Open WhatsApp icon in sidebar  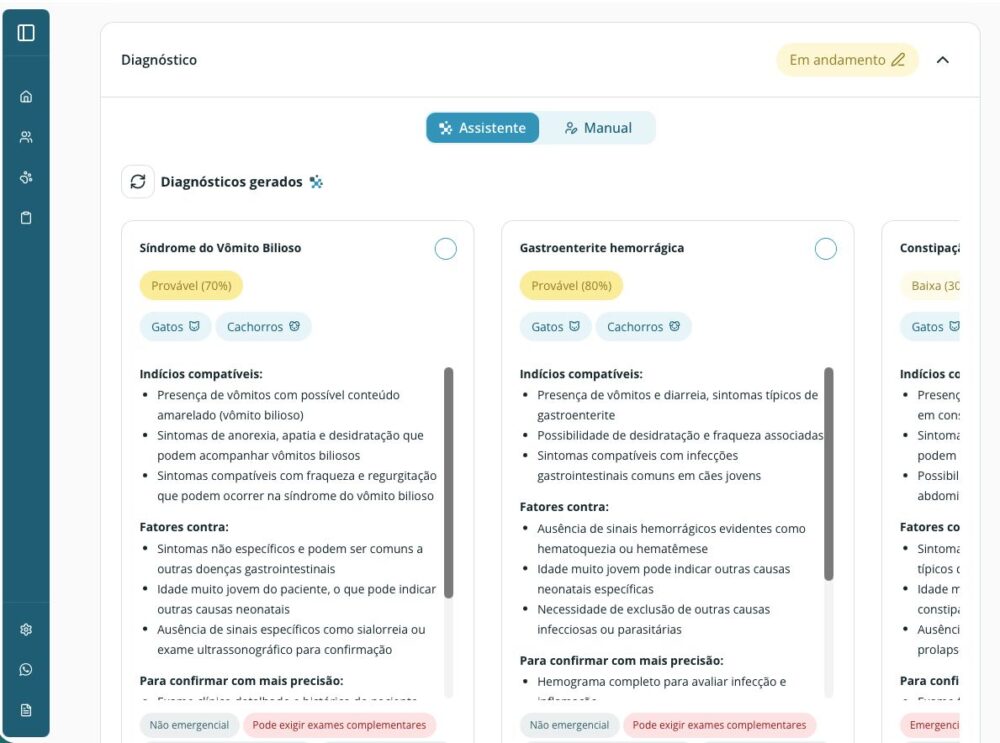pyautogui.click(x=26, y=670)
